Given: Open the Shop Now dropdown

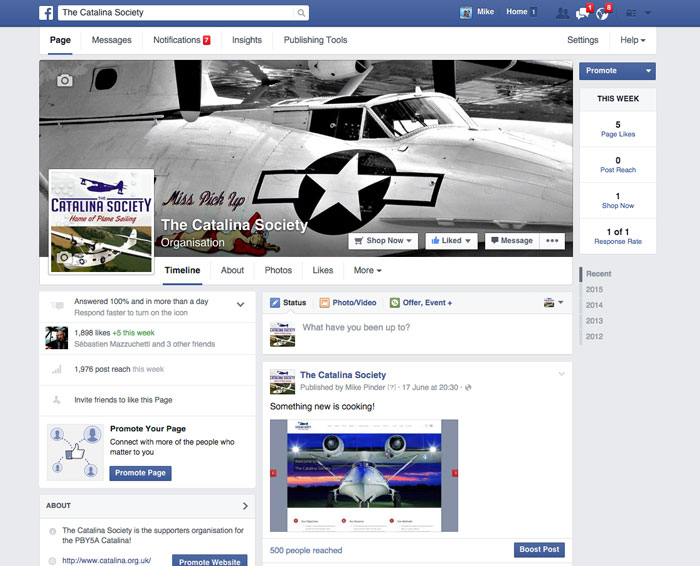Looking at the screenshot, I should click(383, 241).
